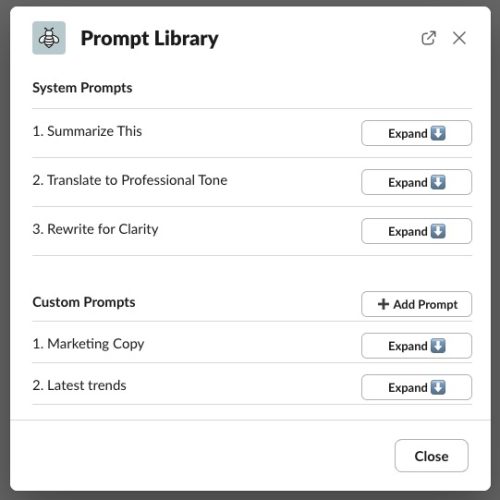Select the Rewrite for Clarity item
This screenshot has height=500, width=500.
pos(95,229)
